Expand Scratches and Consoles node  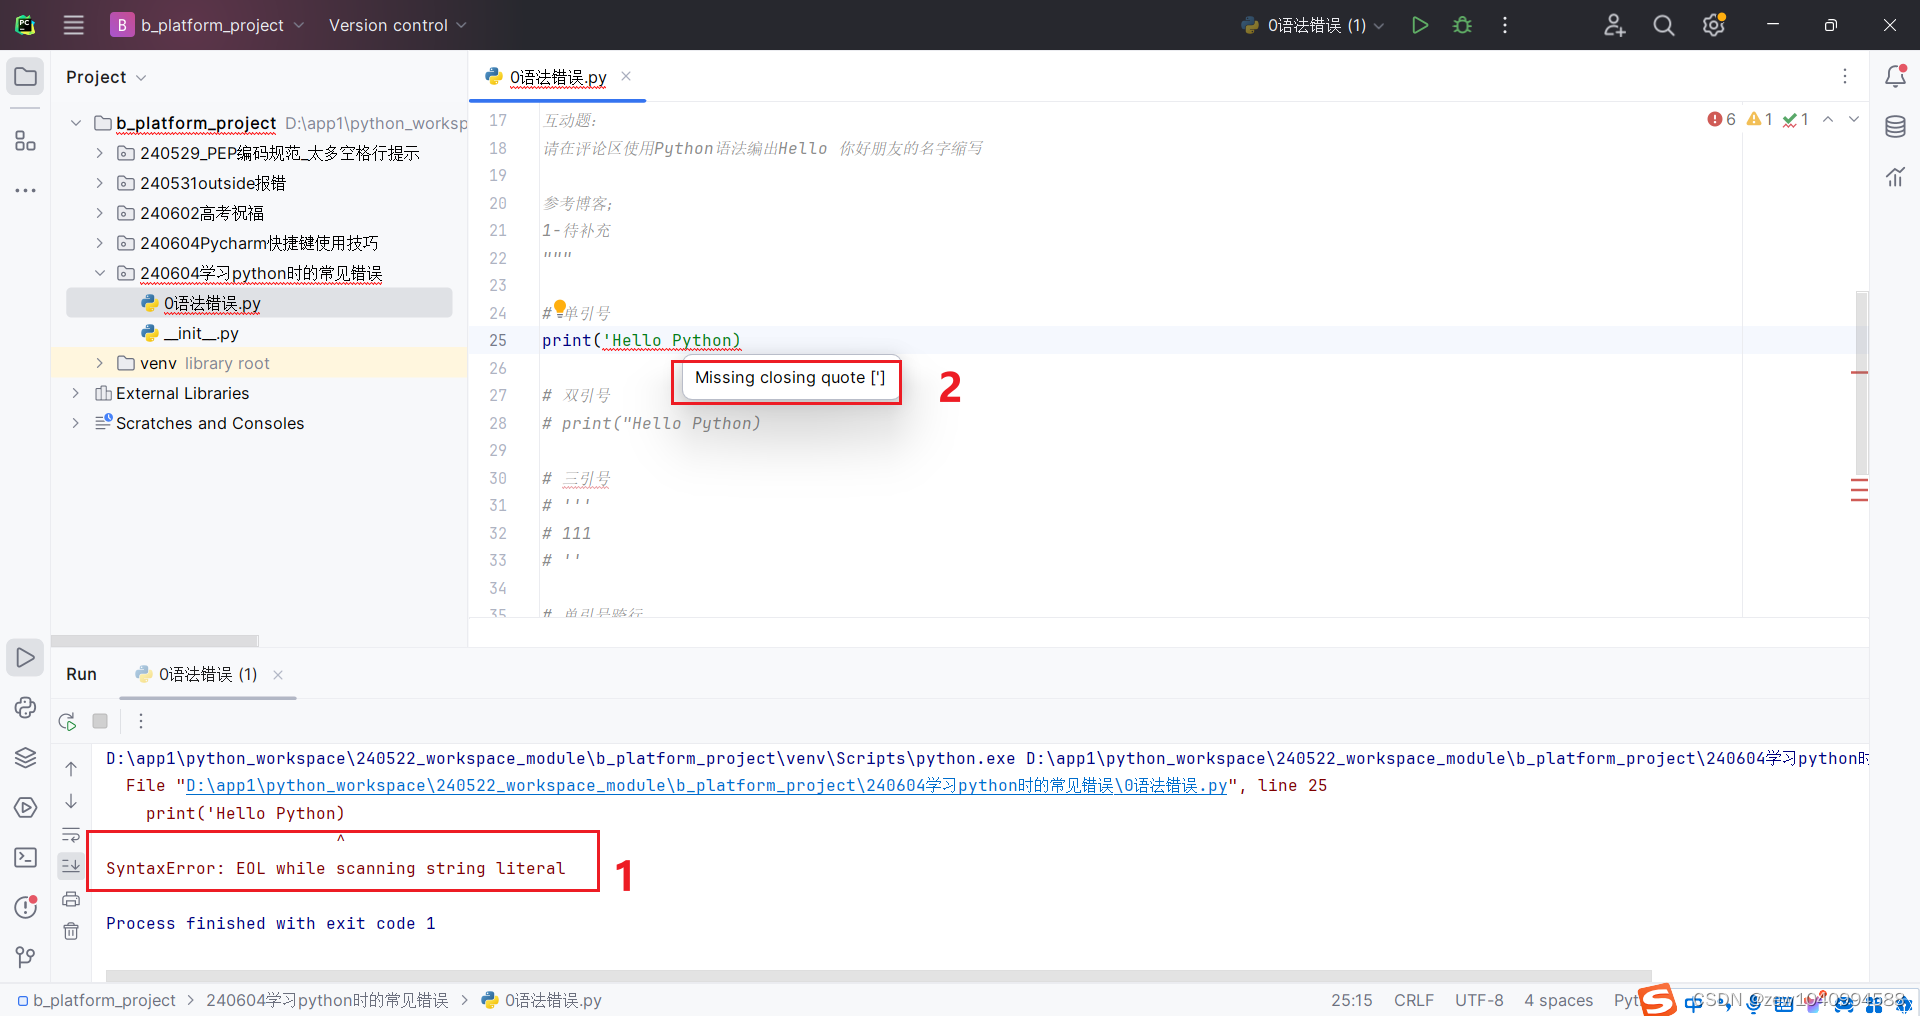[76, 423]
